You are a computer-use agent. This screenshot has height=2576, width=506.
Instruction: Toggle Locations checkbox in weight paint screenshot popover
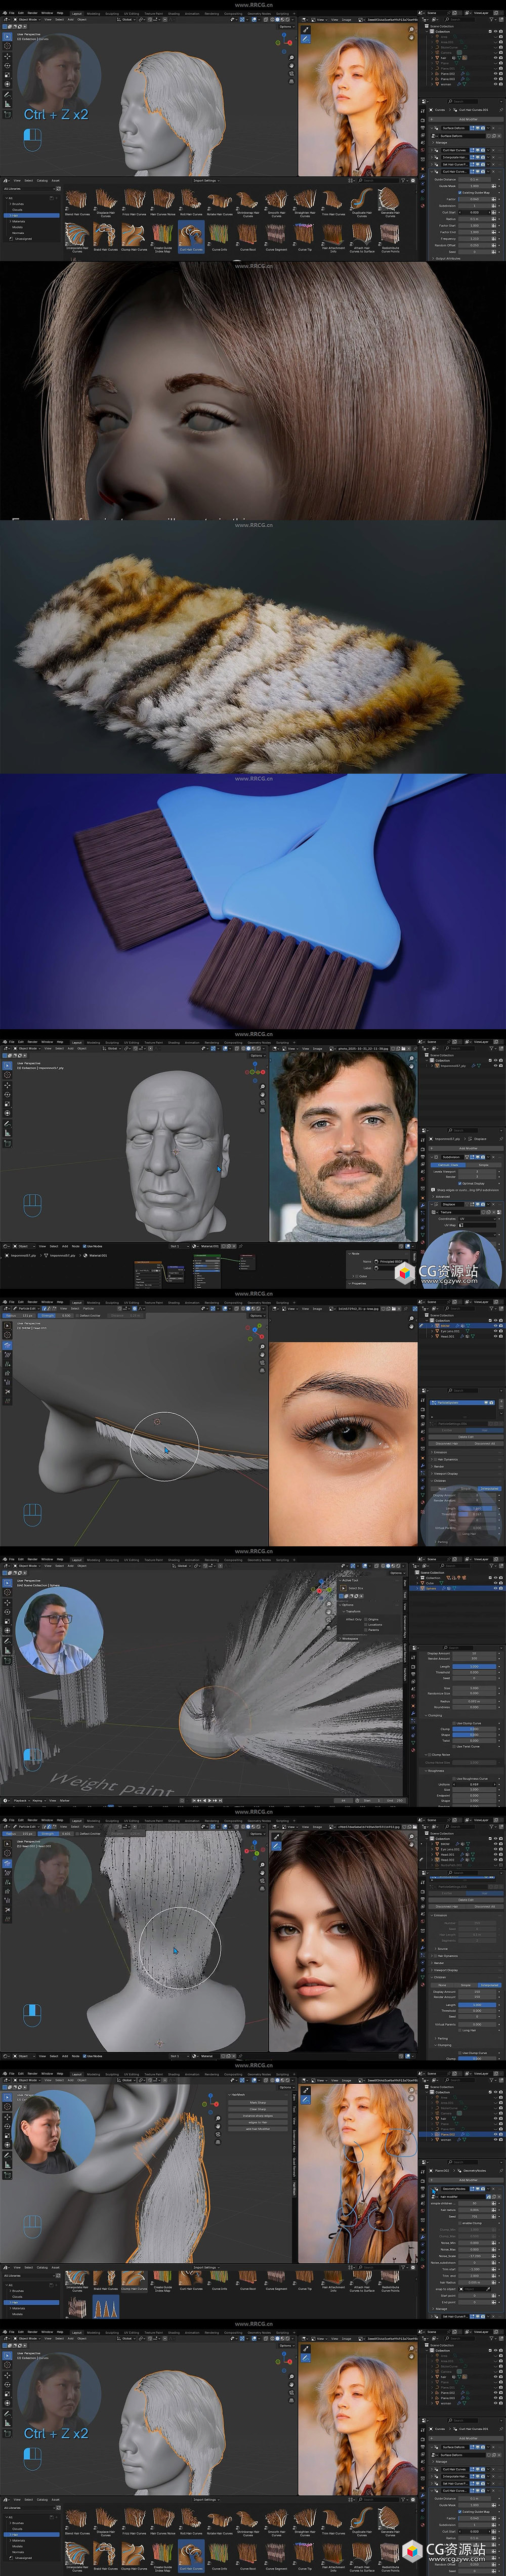366,1624
